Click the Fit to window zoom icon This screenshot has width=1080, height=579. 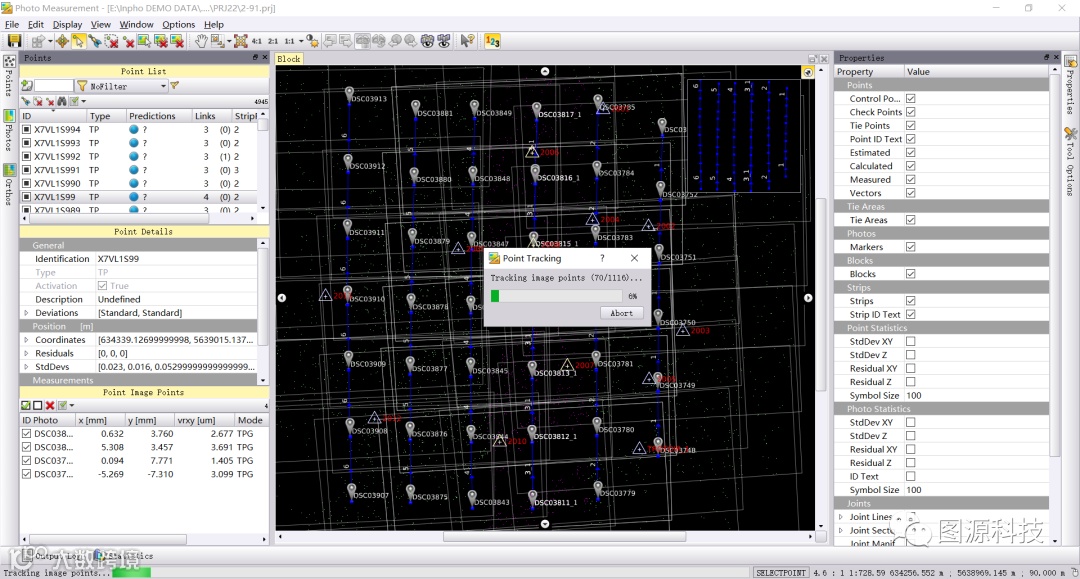[x=241, y=41]
